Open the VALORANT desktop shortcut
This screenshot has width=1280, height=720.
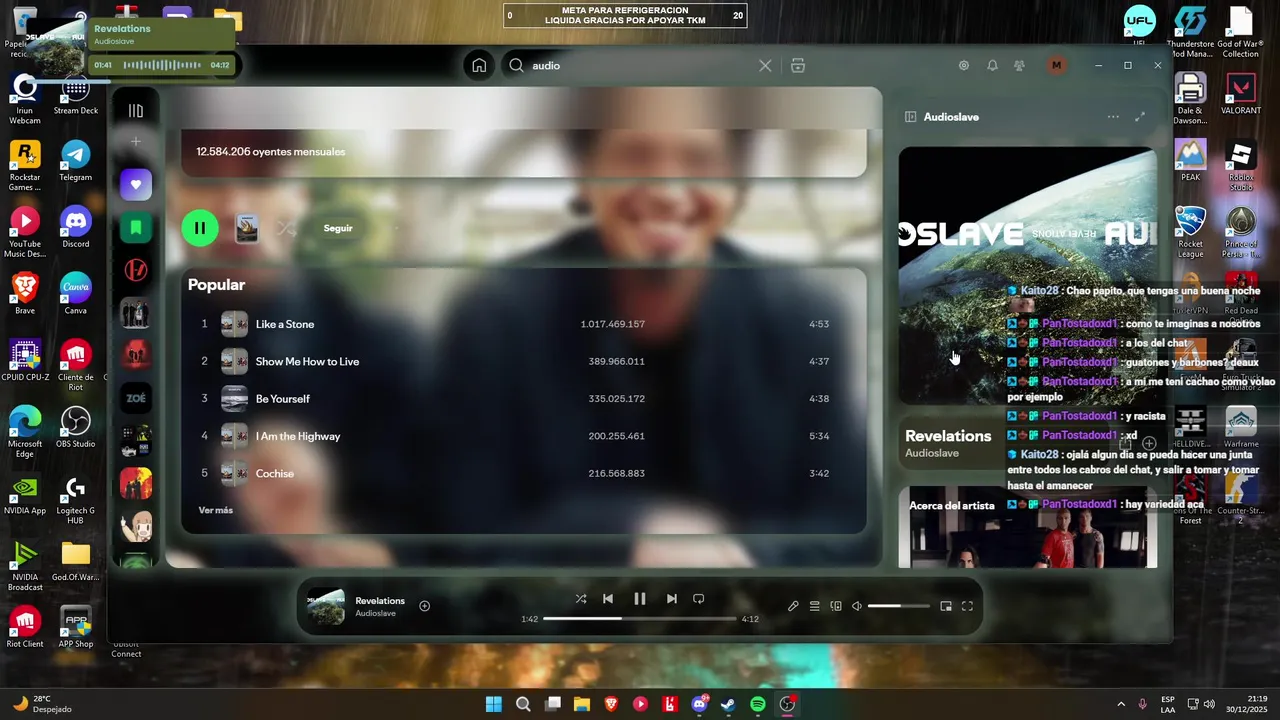[1241, 94]
